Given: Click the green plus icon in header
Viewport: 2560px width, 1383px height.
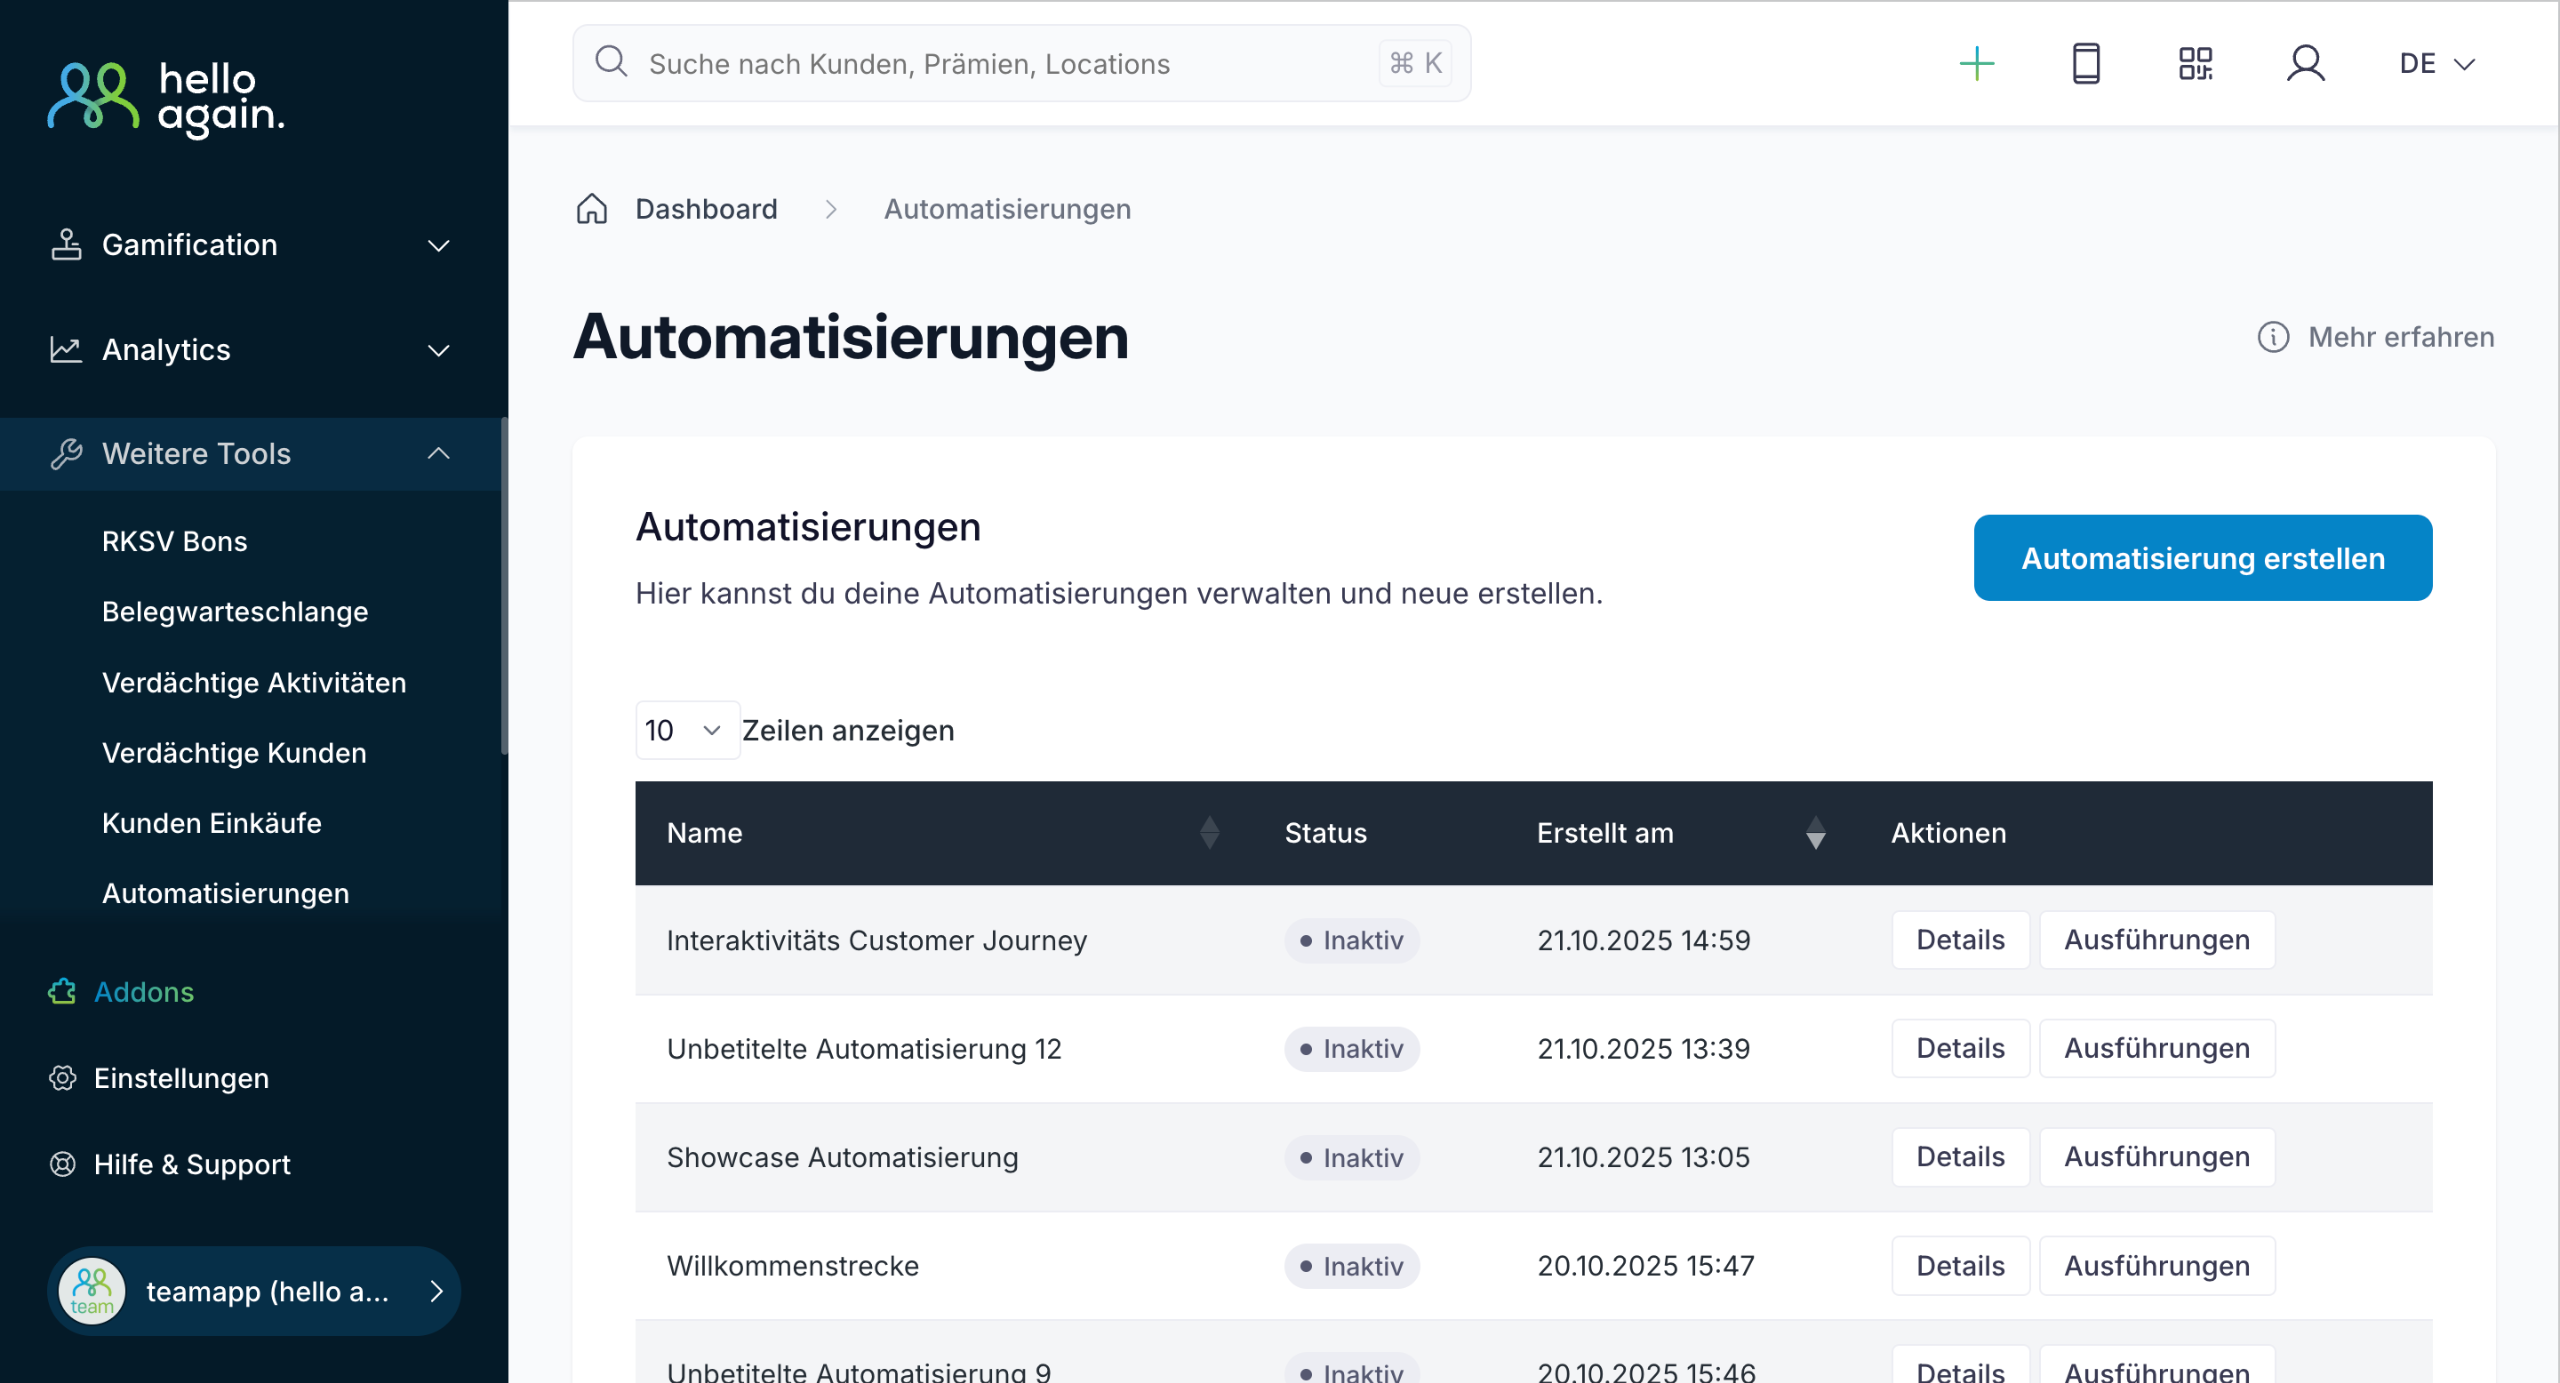Looking at the screenshot, I should [x=1976, y=64].
